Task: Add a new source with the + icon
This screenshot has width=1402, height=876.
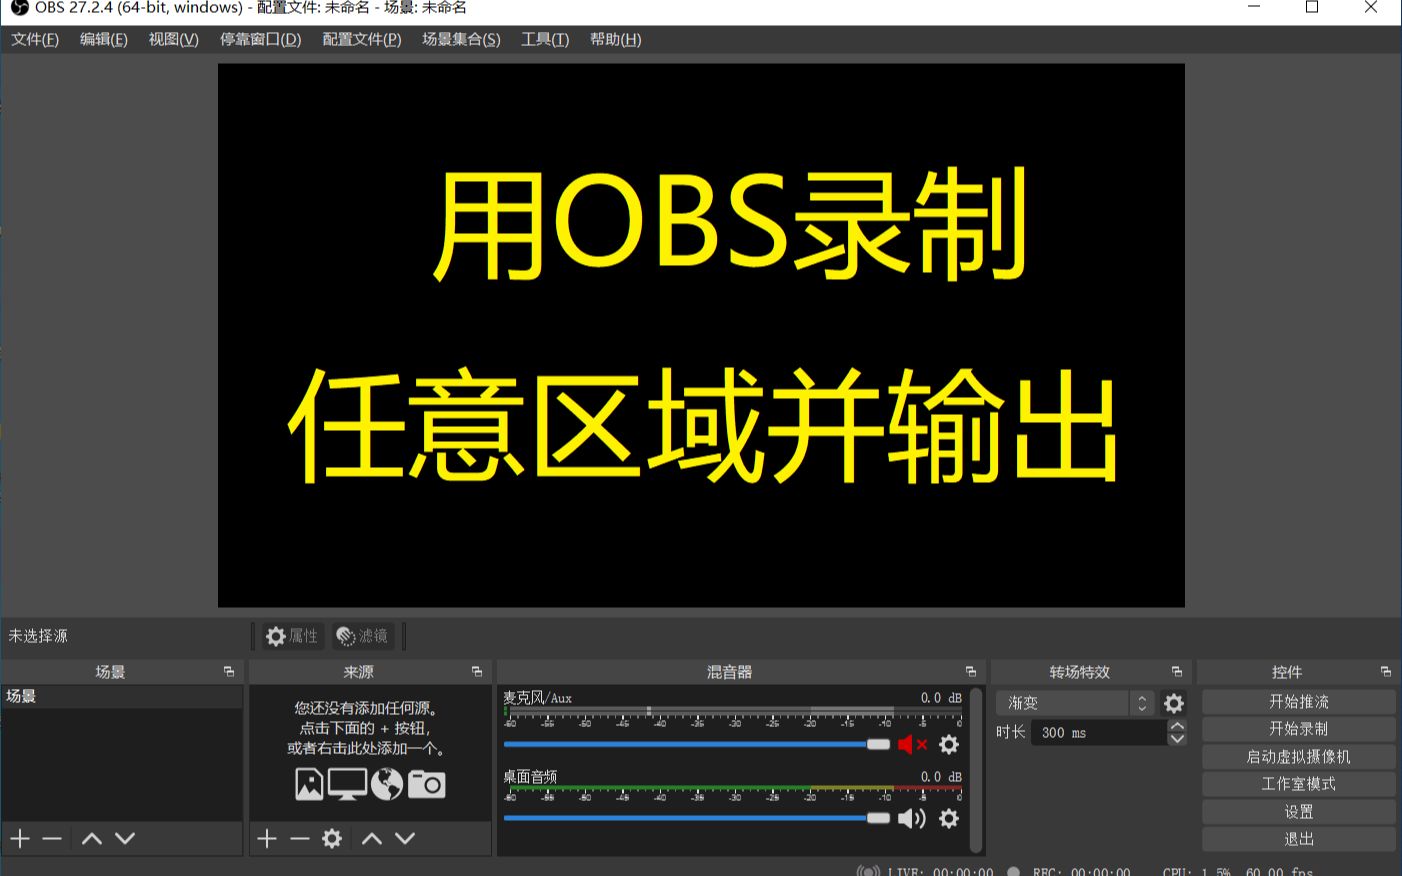Action: click(x=266, y=838)
